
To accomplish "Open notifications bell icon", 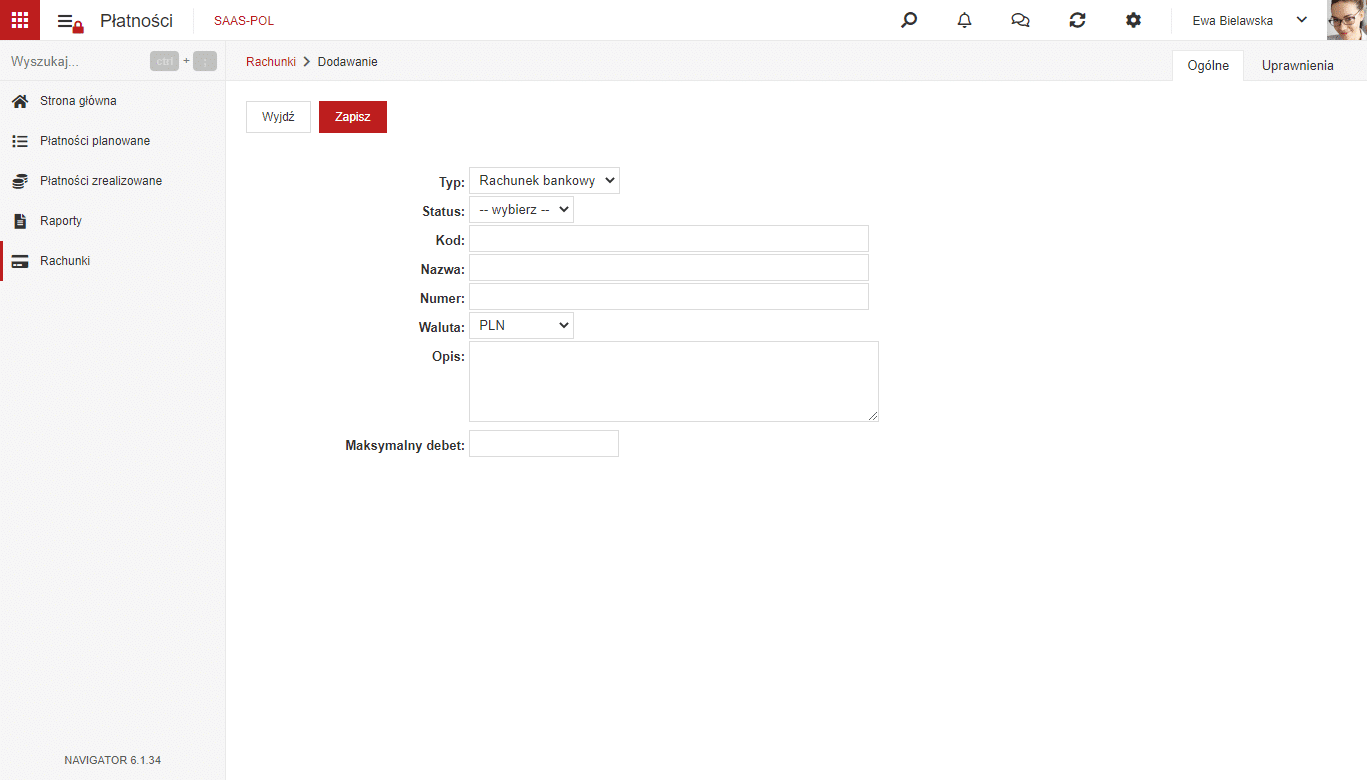I will point(965,20).
